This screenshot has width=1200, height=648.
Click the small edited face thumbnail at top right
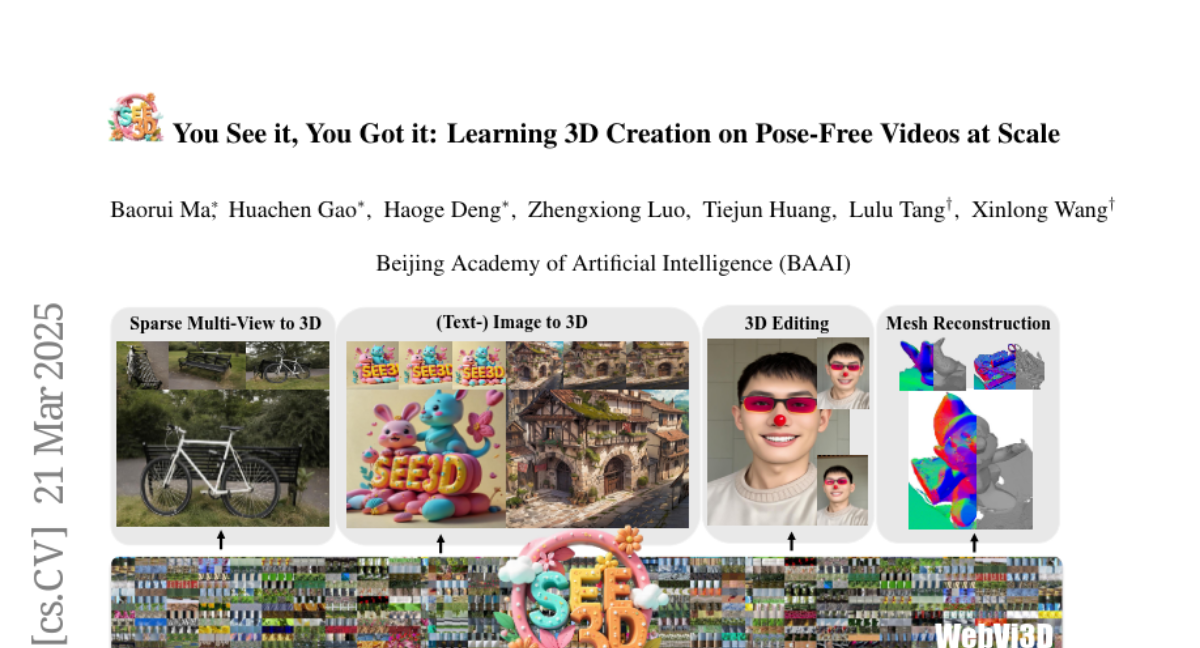tap(843, 373)
